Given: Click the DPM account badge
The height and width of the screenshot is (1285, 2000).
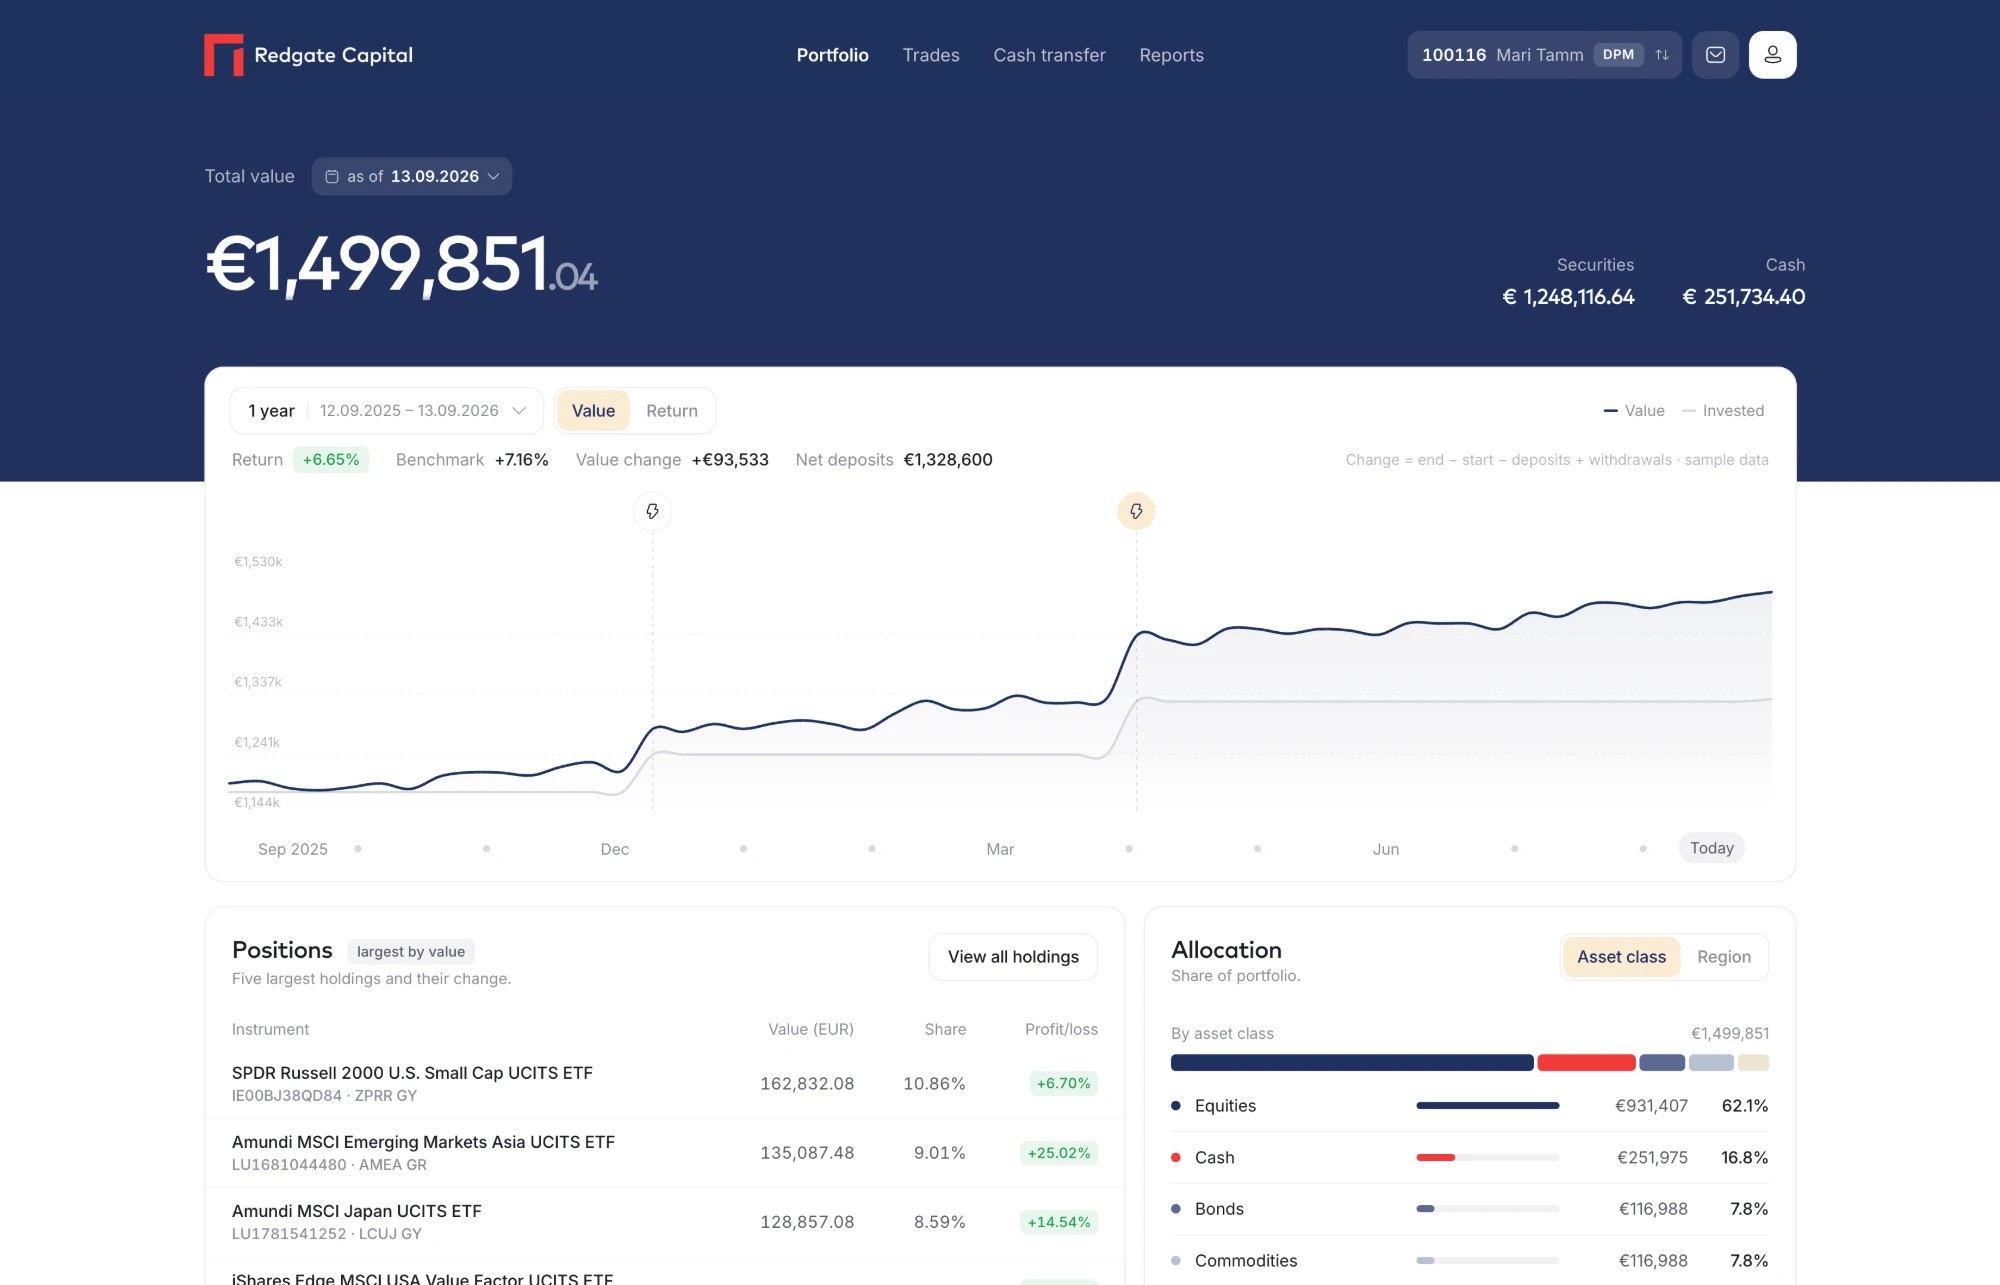Looking at the screenshot, I should (x=1618, y=55).
